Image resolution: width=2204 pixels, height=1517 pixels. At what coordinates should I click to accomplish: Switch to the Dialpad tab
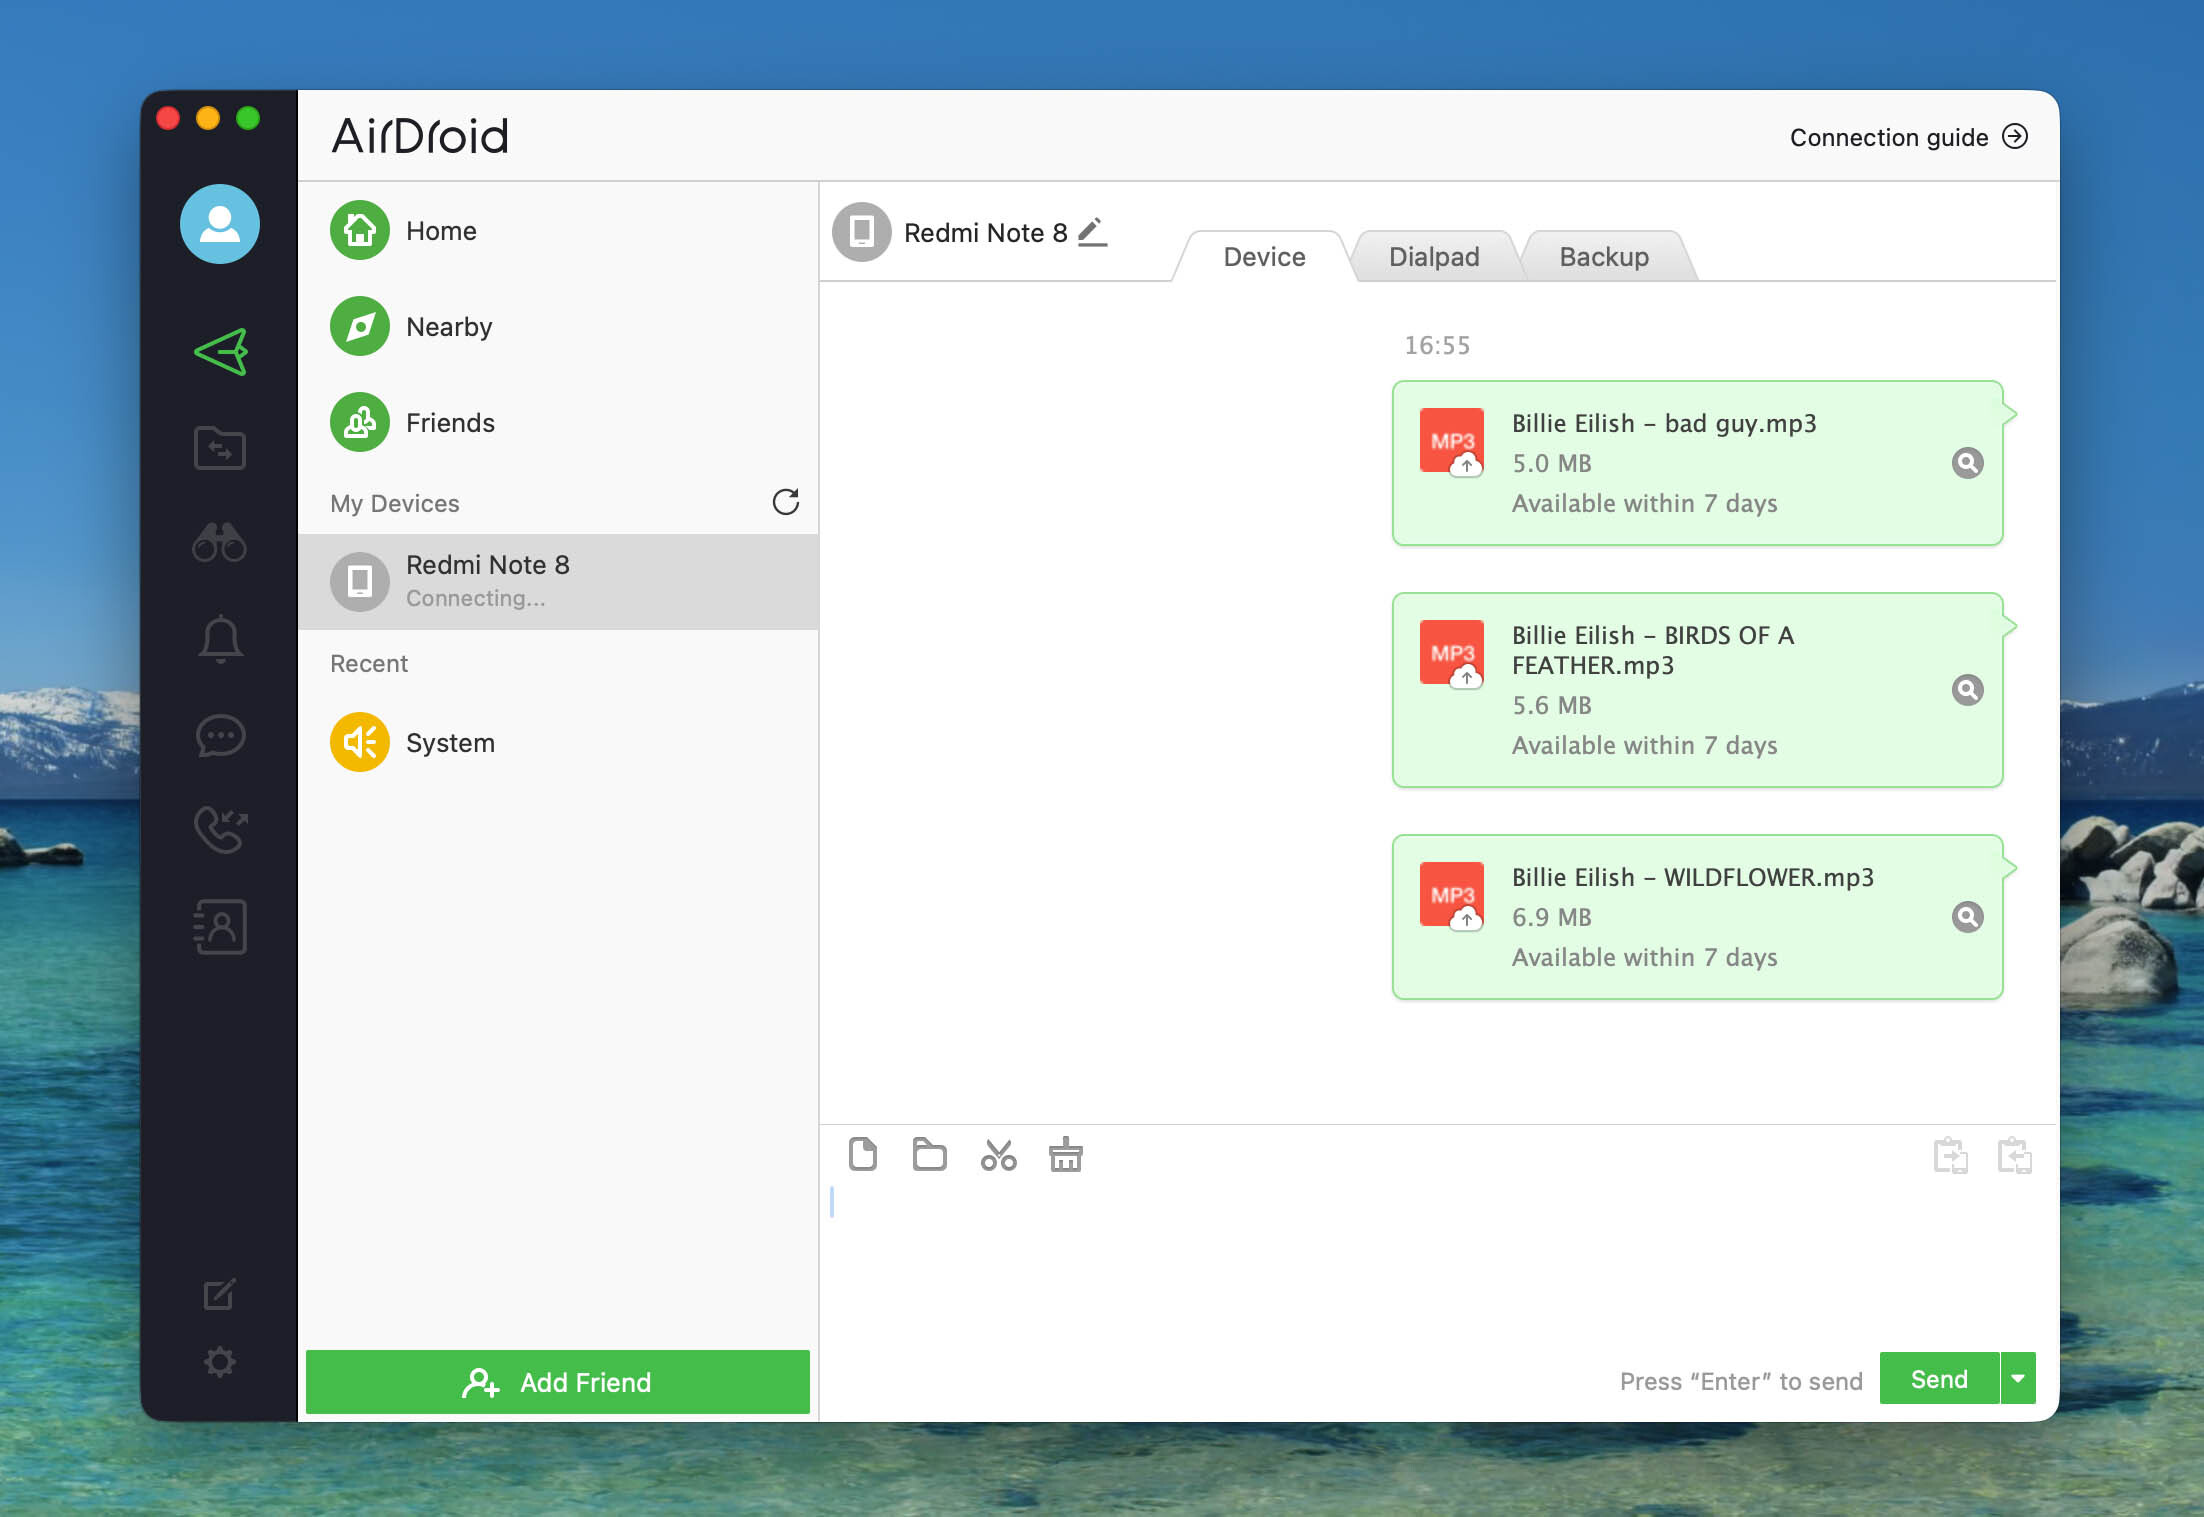[1433, 257]
